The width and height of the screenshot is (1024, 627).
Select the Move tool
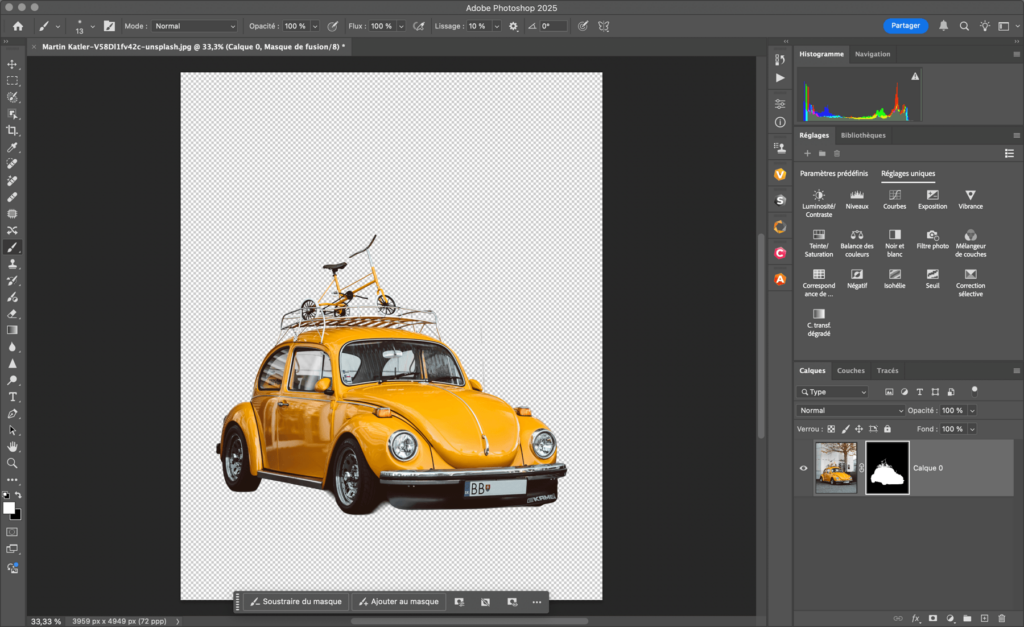click(x=12, y=64)
